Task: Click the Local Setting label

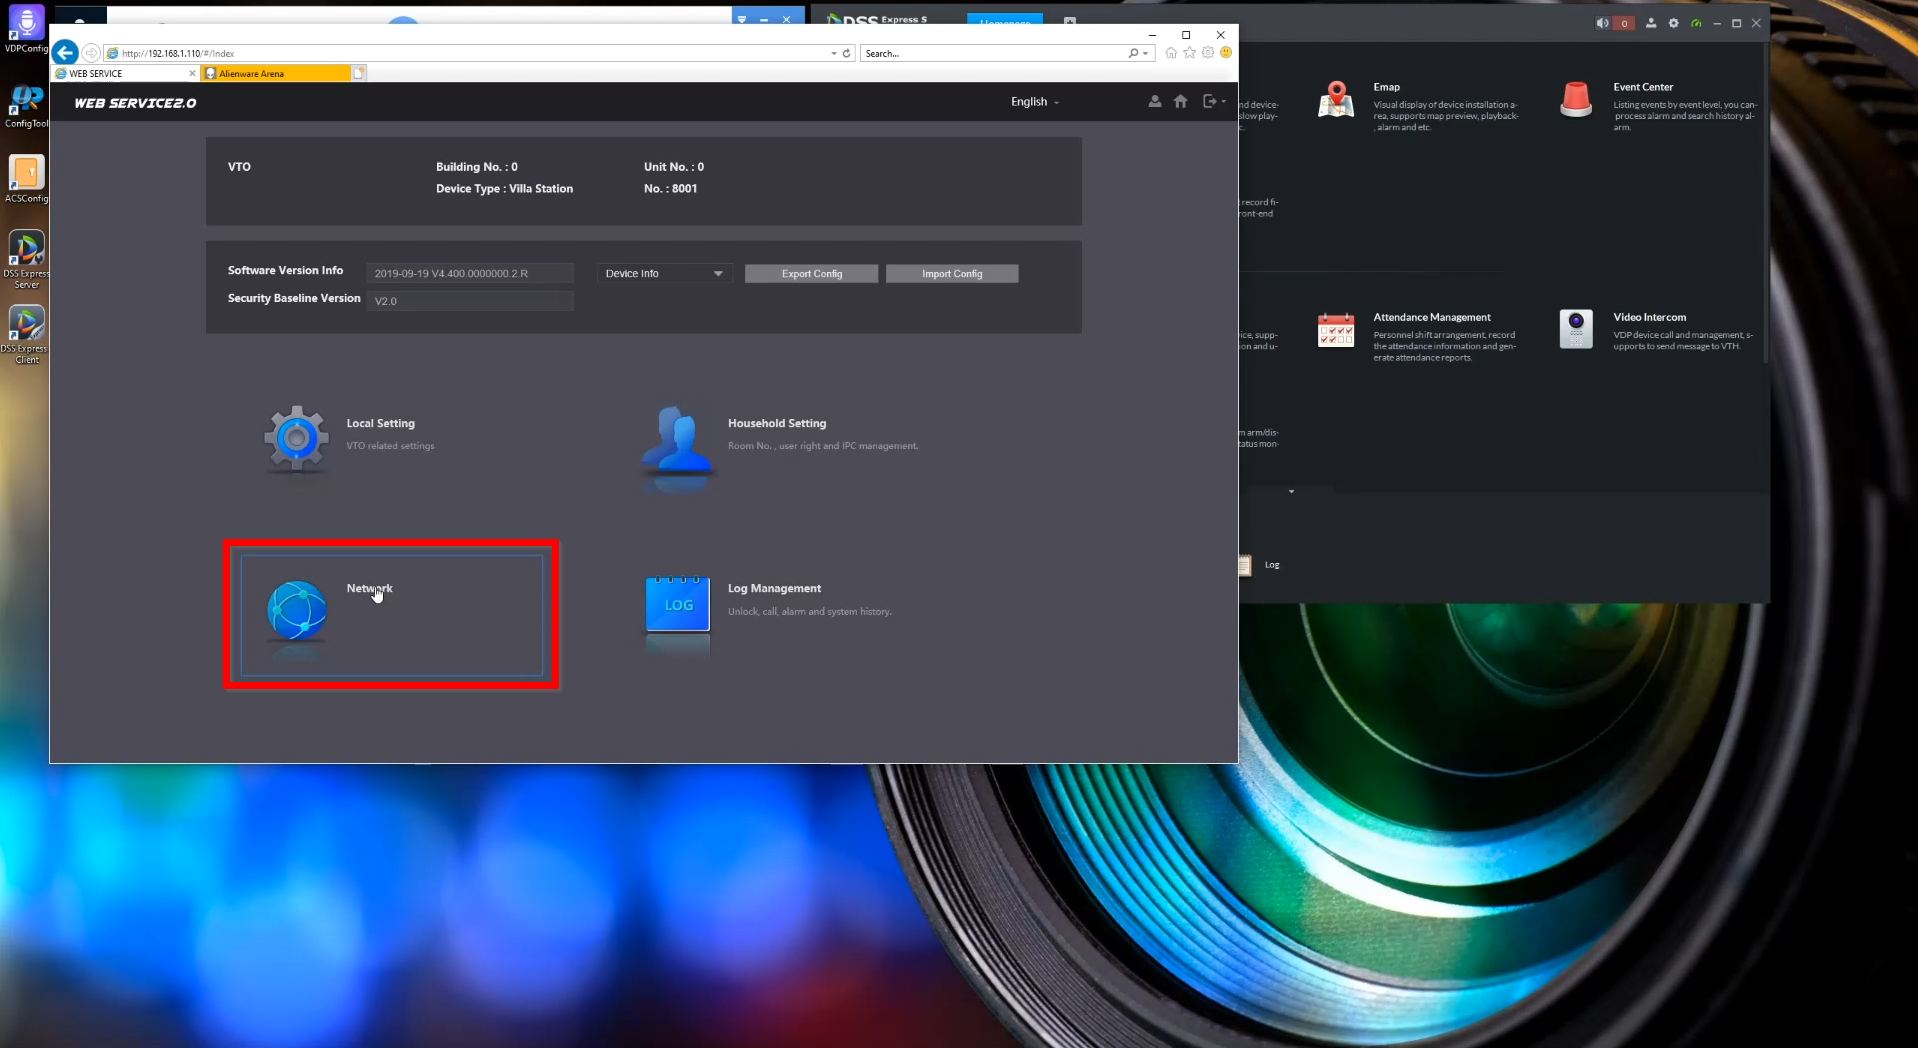Action: 381,424
